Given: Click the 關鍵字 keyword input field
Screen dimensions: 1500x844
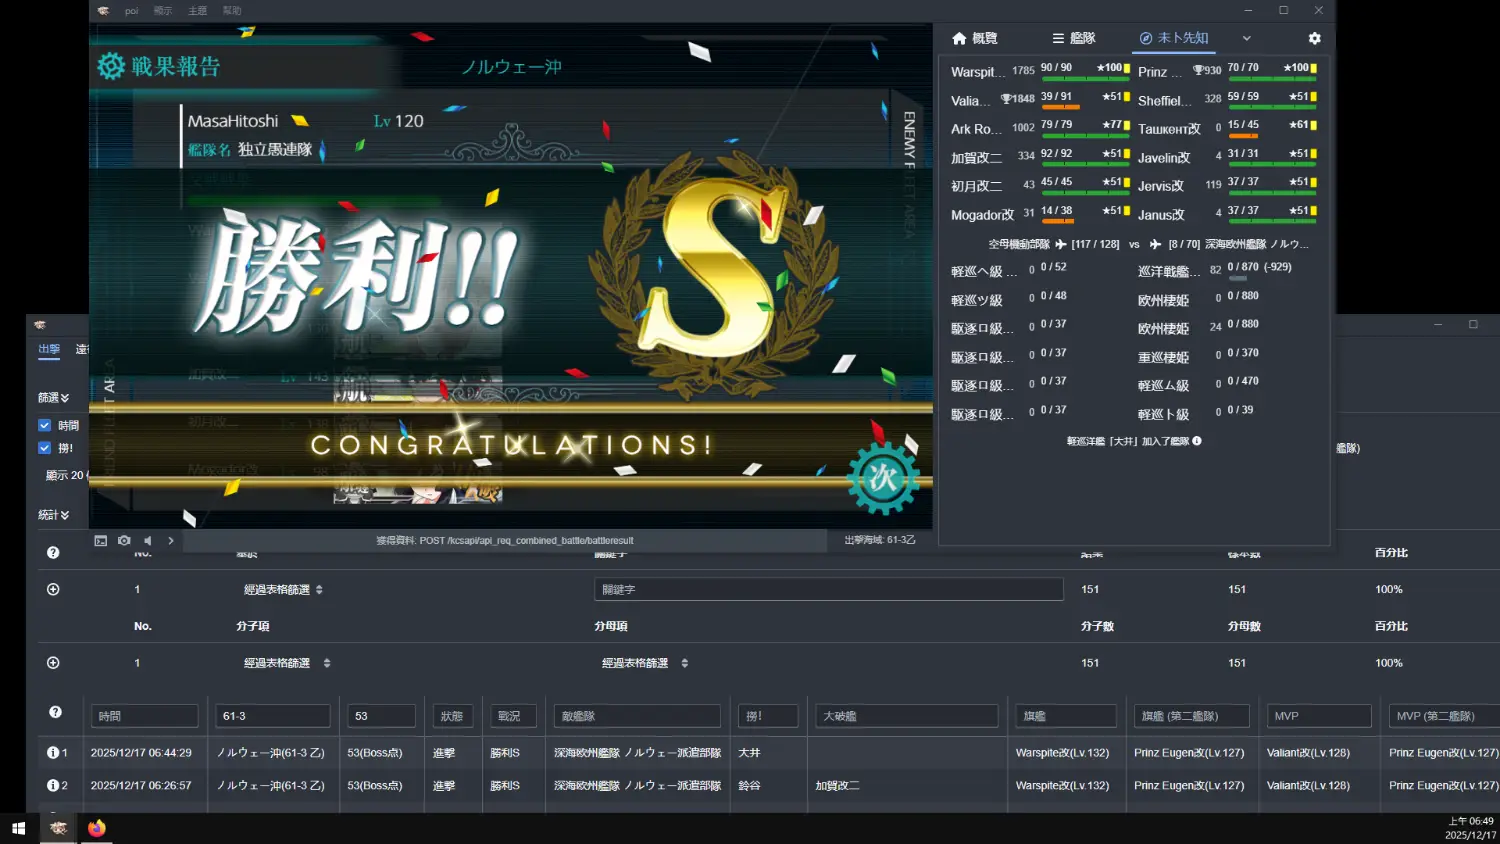Looking at the screenshot, I should 828,590.
